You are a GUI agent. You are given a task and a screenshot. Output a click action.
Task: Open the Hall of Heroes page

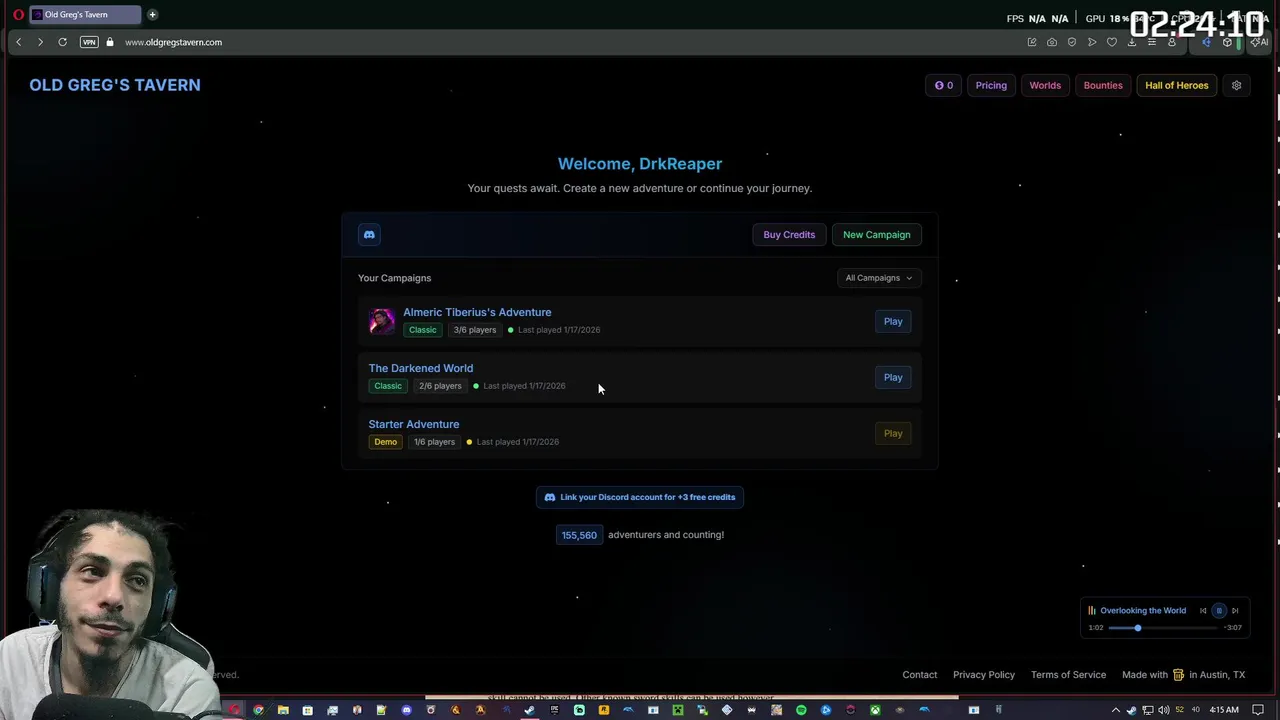(1176, 85)
